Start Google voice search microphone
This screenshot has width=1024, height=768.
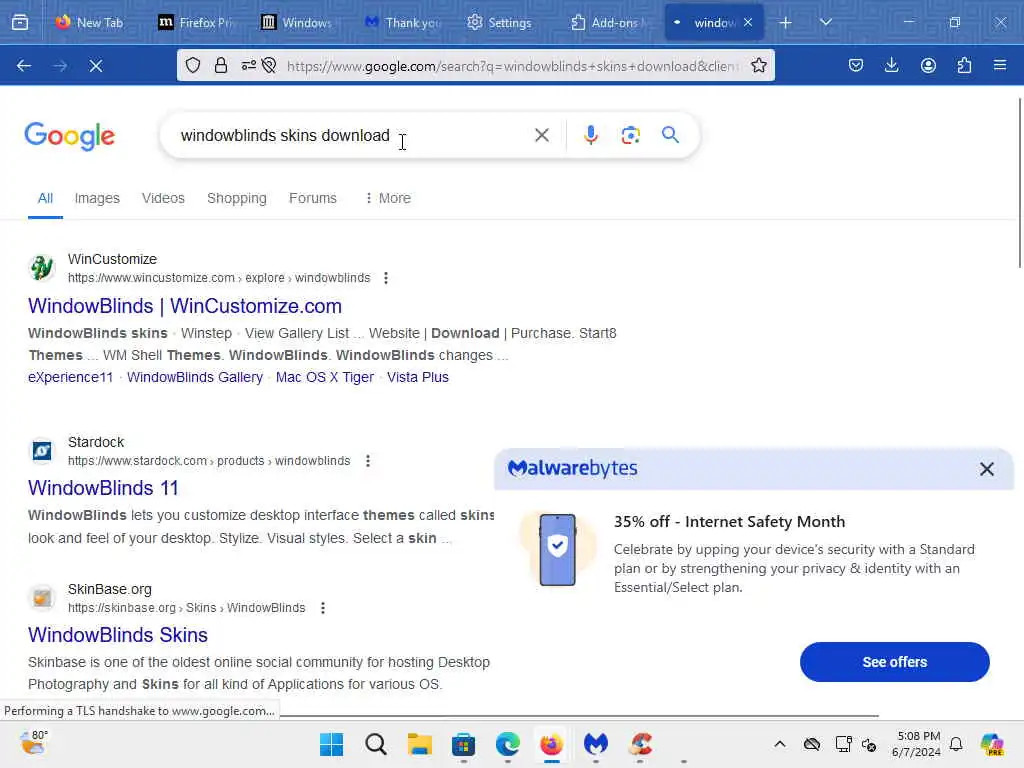590,135
